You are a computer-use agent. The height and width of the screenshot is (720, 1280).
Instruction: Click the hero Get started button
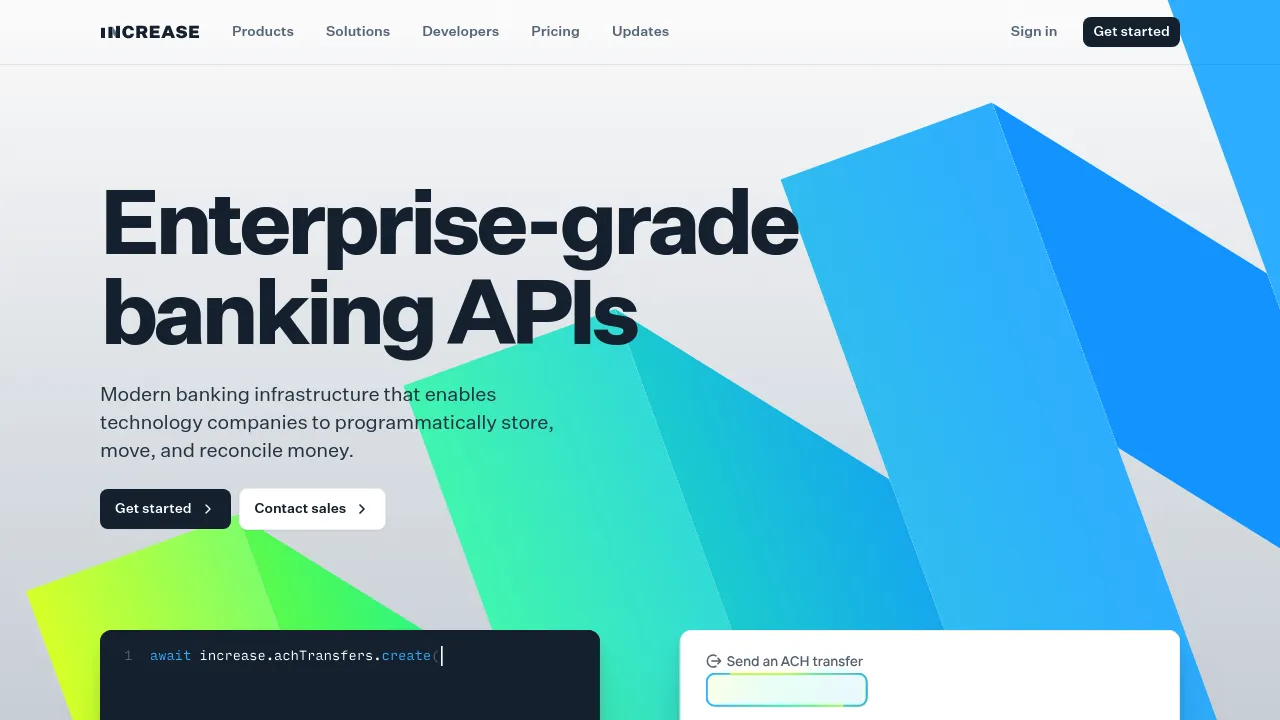[165, 509]
